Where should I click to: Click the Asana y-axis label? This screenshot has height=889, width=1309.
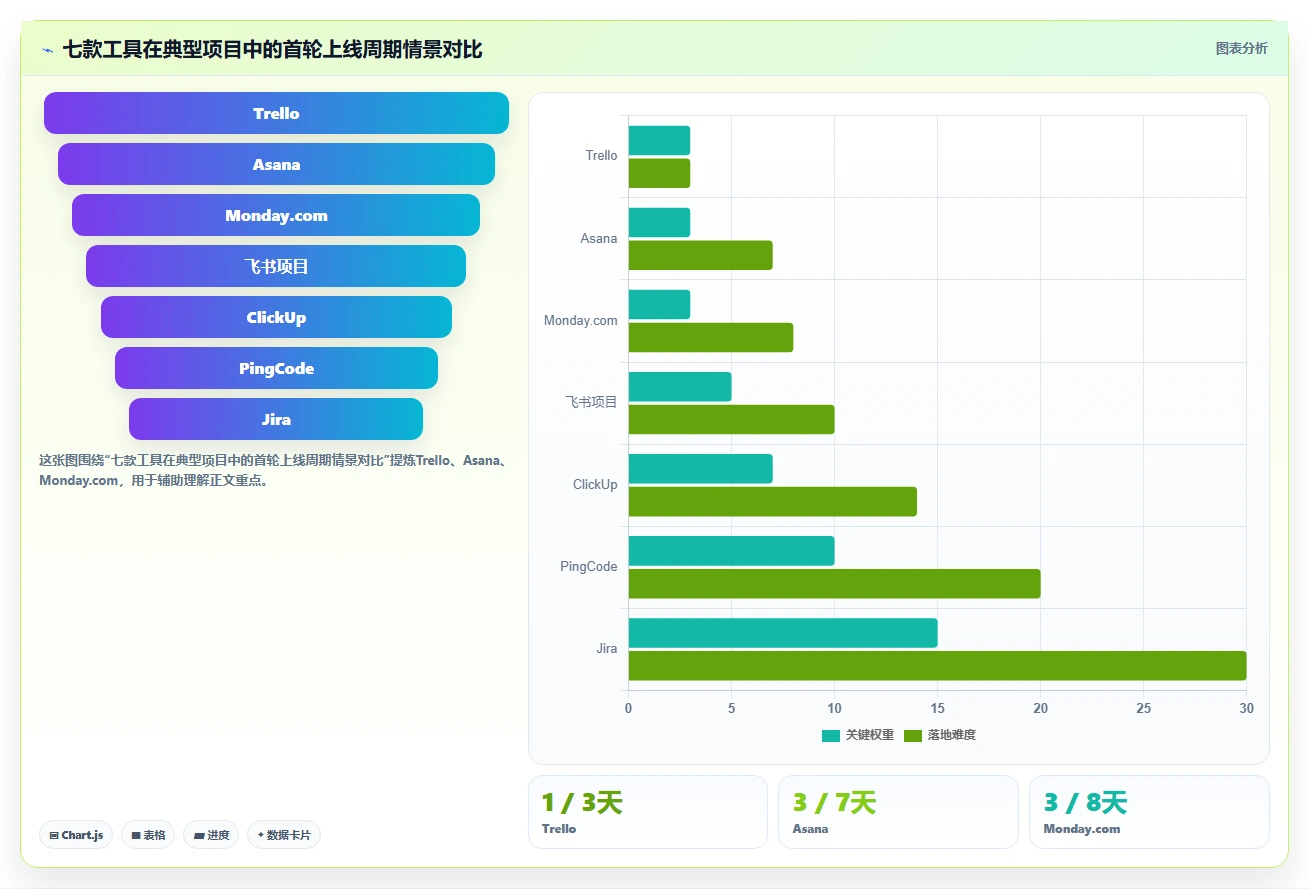pos(599,239)
